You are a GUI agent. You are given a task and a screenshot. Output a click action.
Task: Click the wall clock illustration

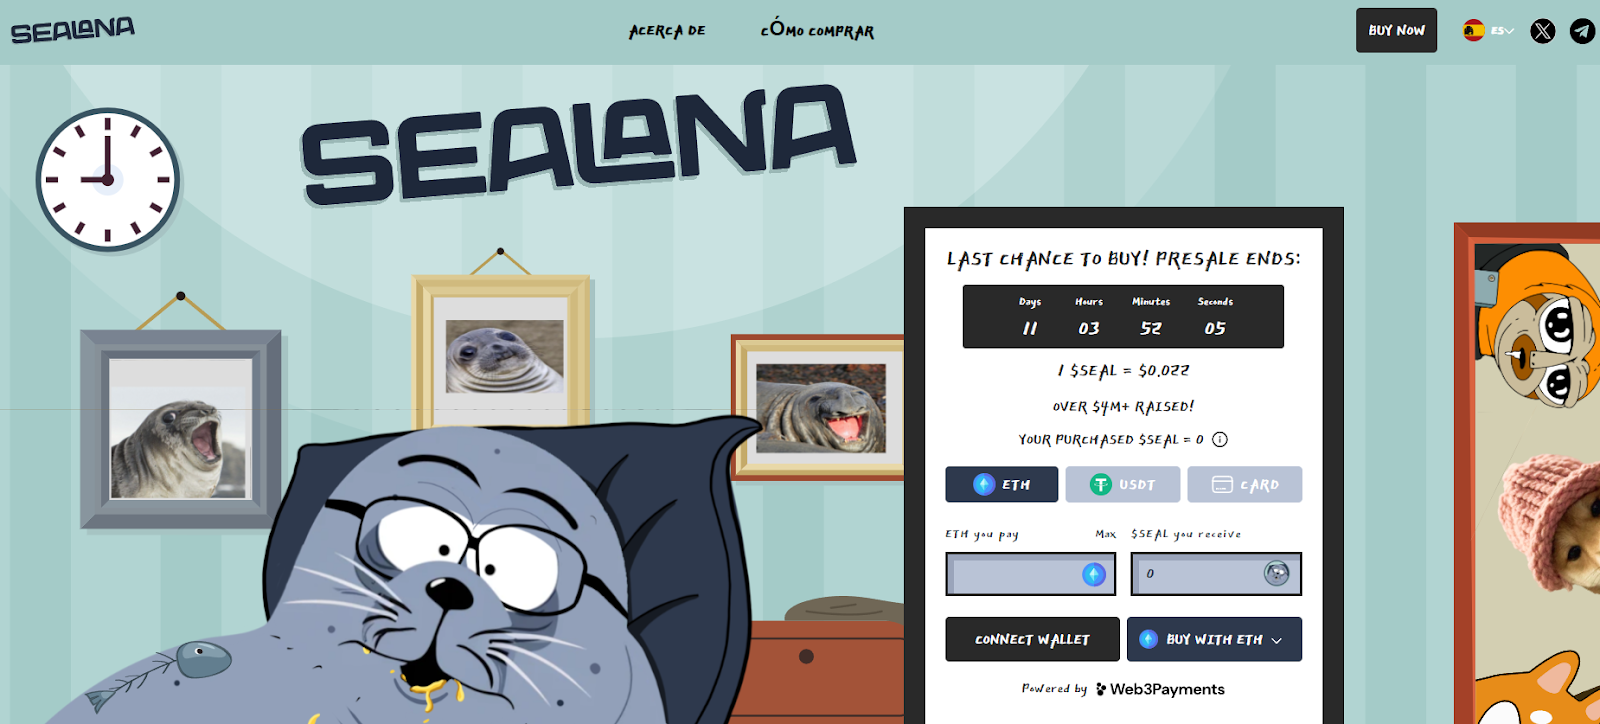pyautogui.click(x=108, y=180)
